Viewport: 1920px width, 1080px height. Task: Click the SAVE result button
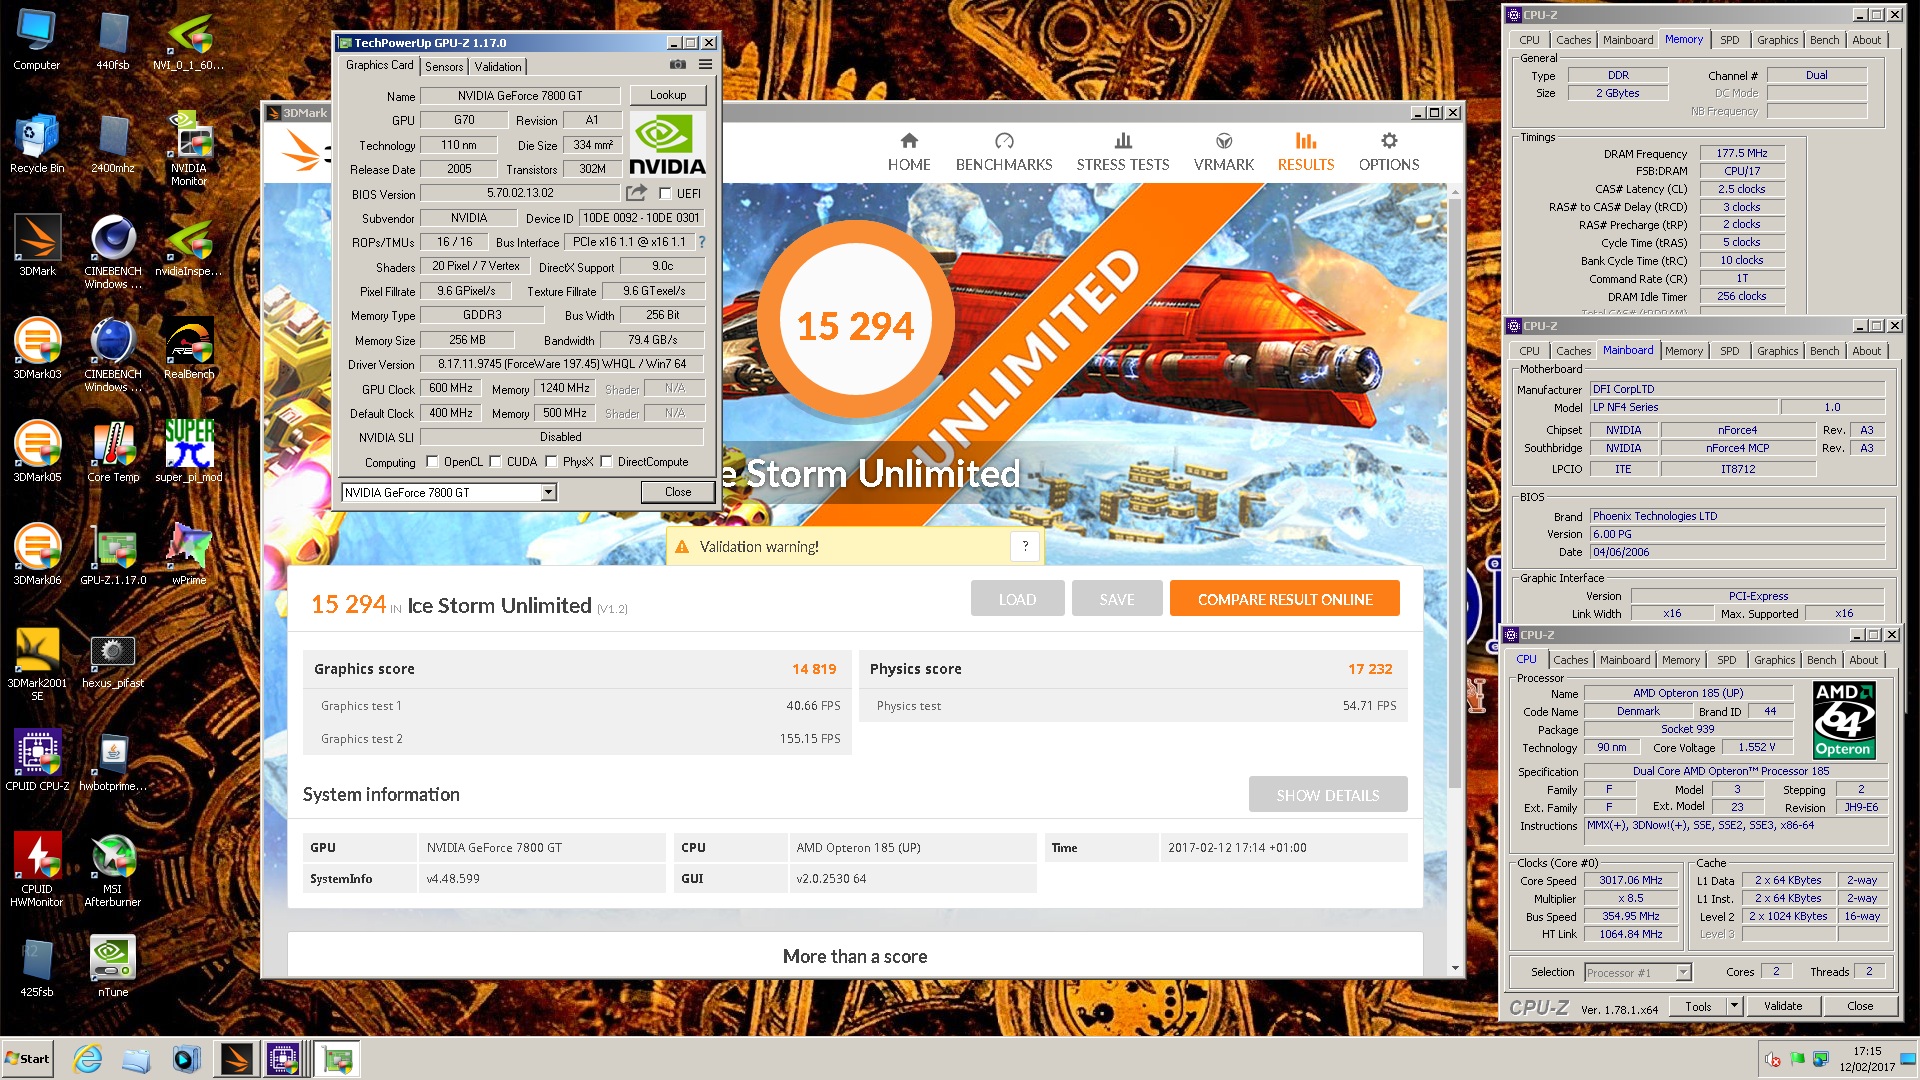click(1117, 599)
